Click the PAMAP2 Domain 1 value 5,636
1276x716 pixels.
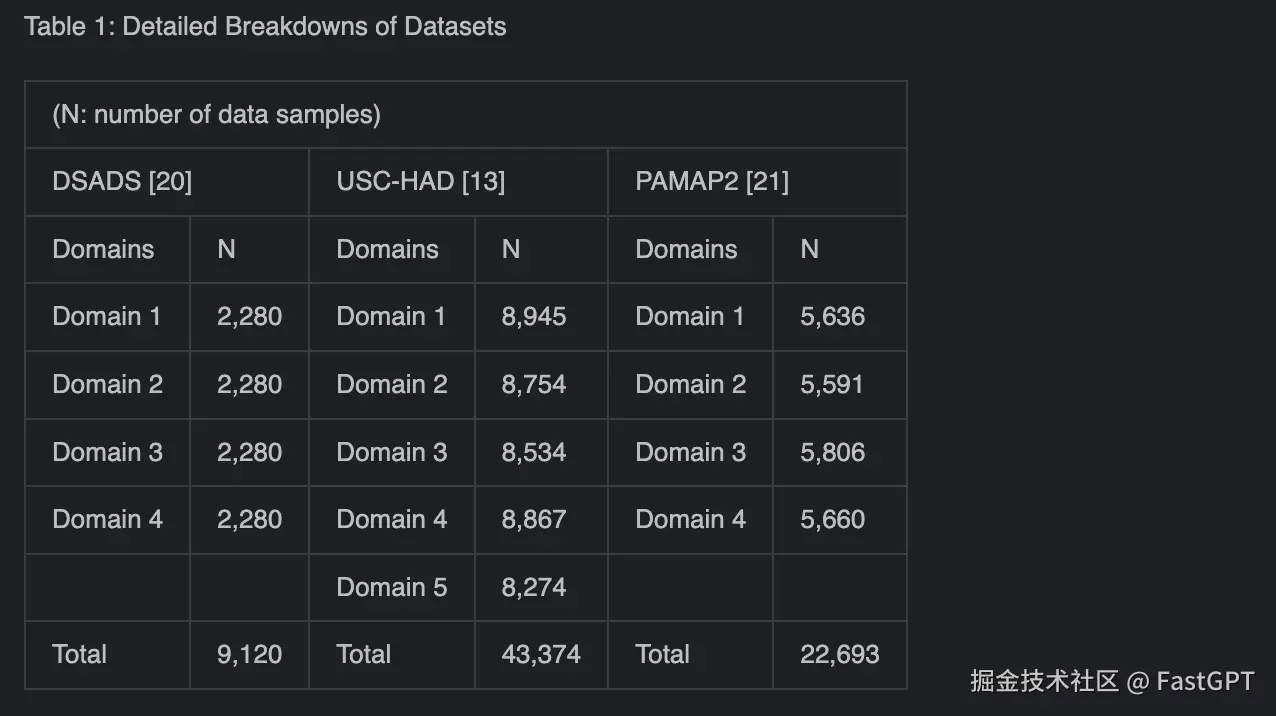click(x=832, y=317)
